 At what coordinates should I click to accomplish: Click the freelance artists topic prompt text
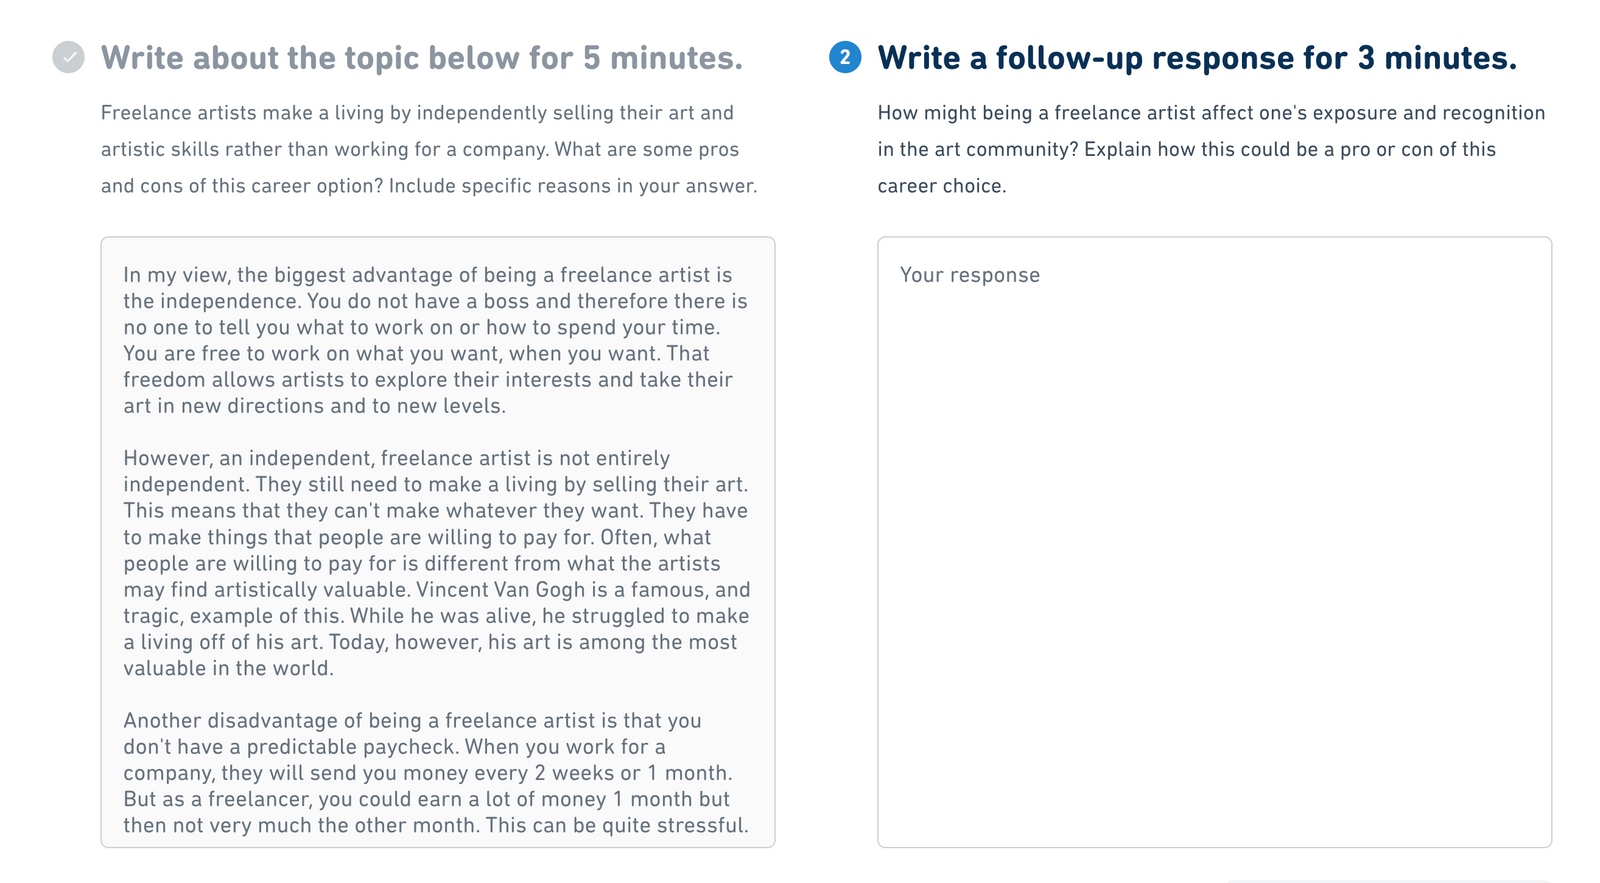[428, 149]
